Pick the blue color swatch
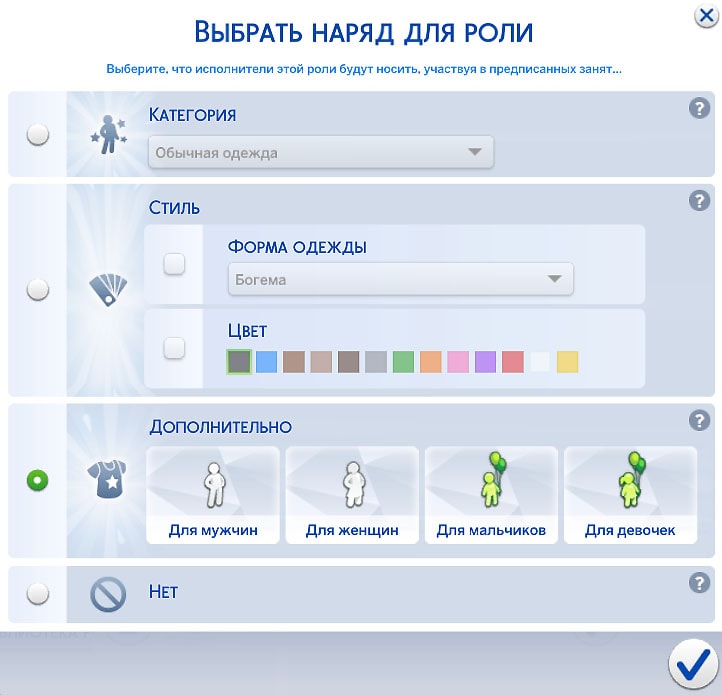Screen dimensions: 722x695 click(266, 361)
